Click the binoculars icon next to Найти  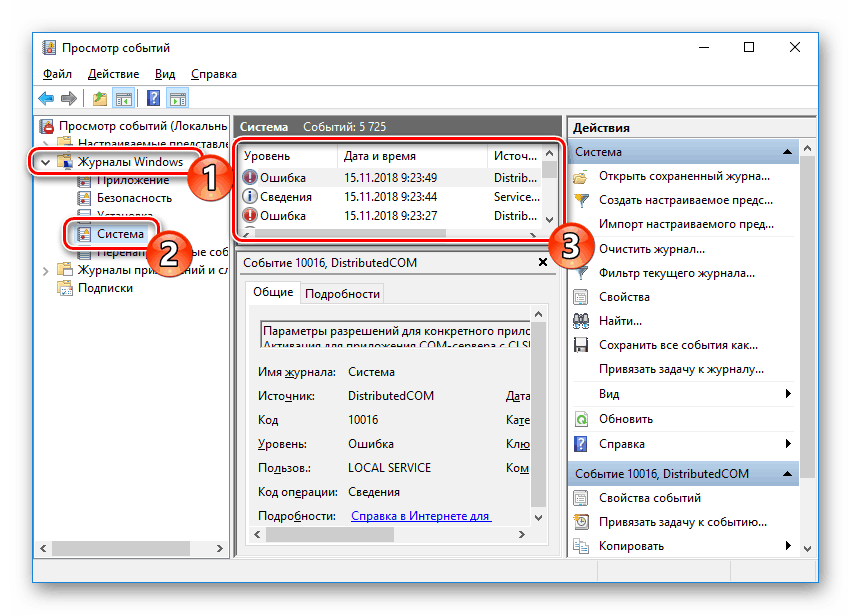click(x=581, y=320)
